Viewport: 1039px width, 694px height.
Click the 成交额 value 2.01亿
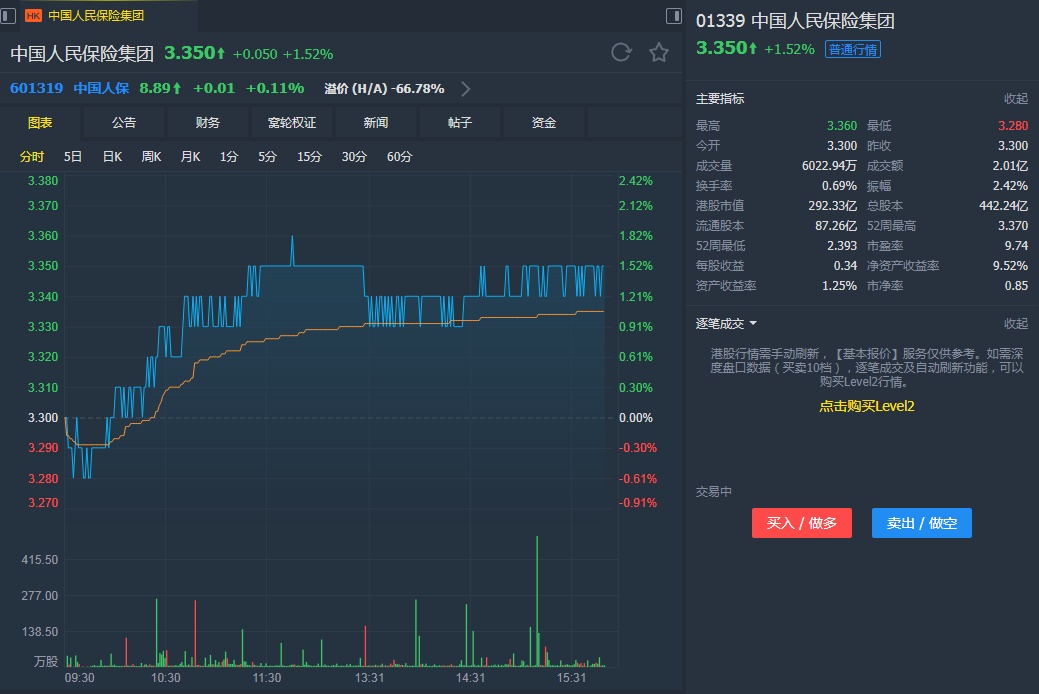click(x=1010, y=166)
